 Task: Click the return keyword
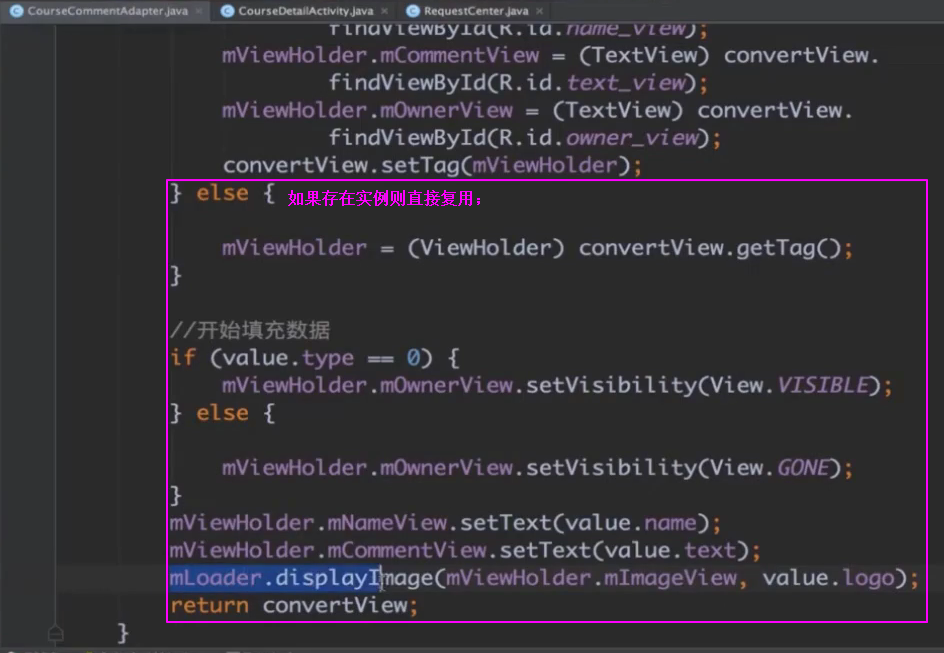click(x=209, y=605)
